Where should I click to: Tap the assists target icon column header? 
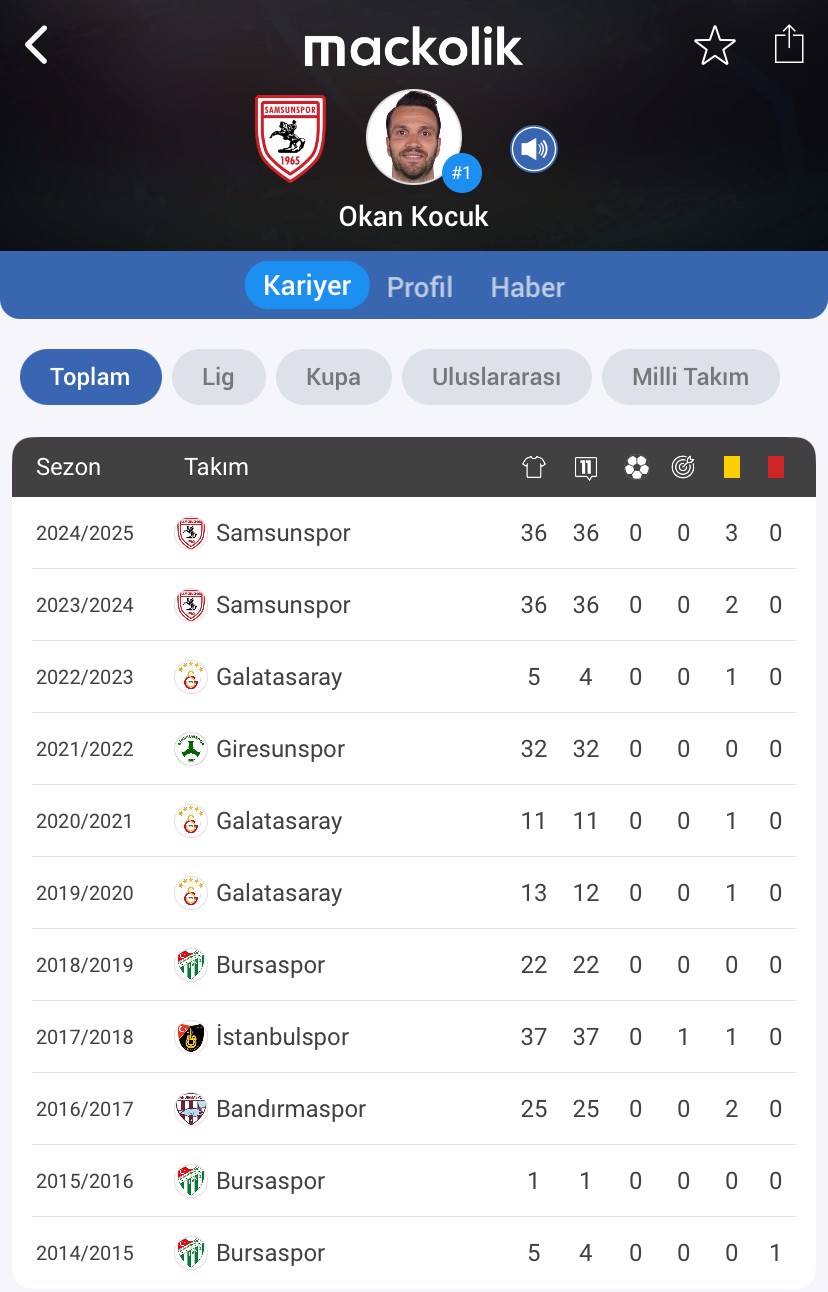coord(683,467)
